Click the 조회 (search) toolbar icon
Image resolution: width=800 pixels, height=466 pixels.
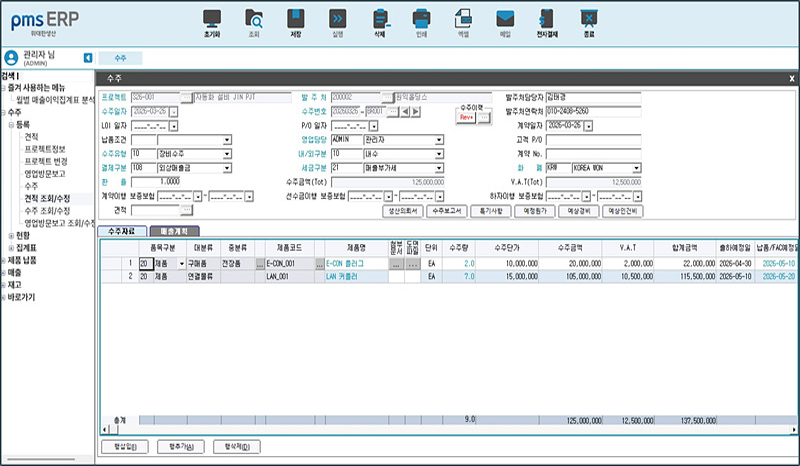[x=254, y=19]
